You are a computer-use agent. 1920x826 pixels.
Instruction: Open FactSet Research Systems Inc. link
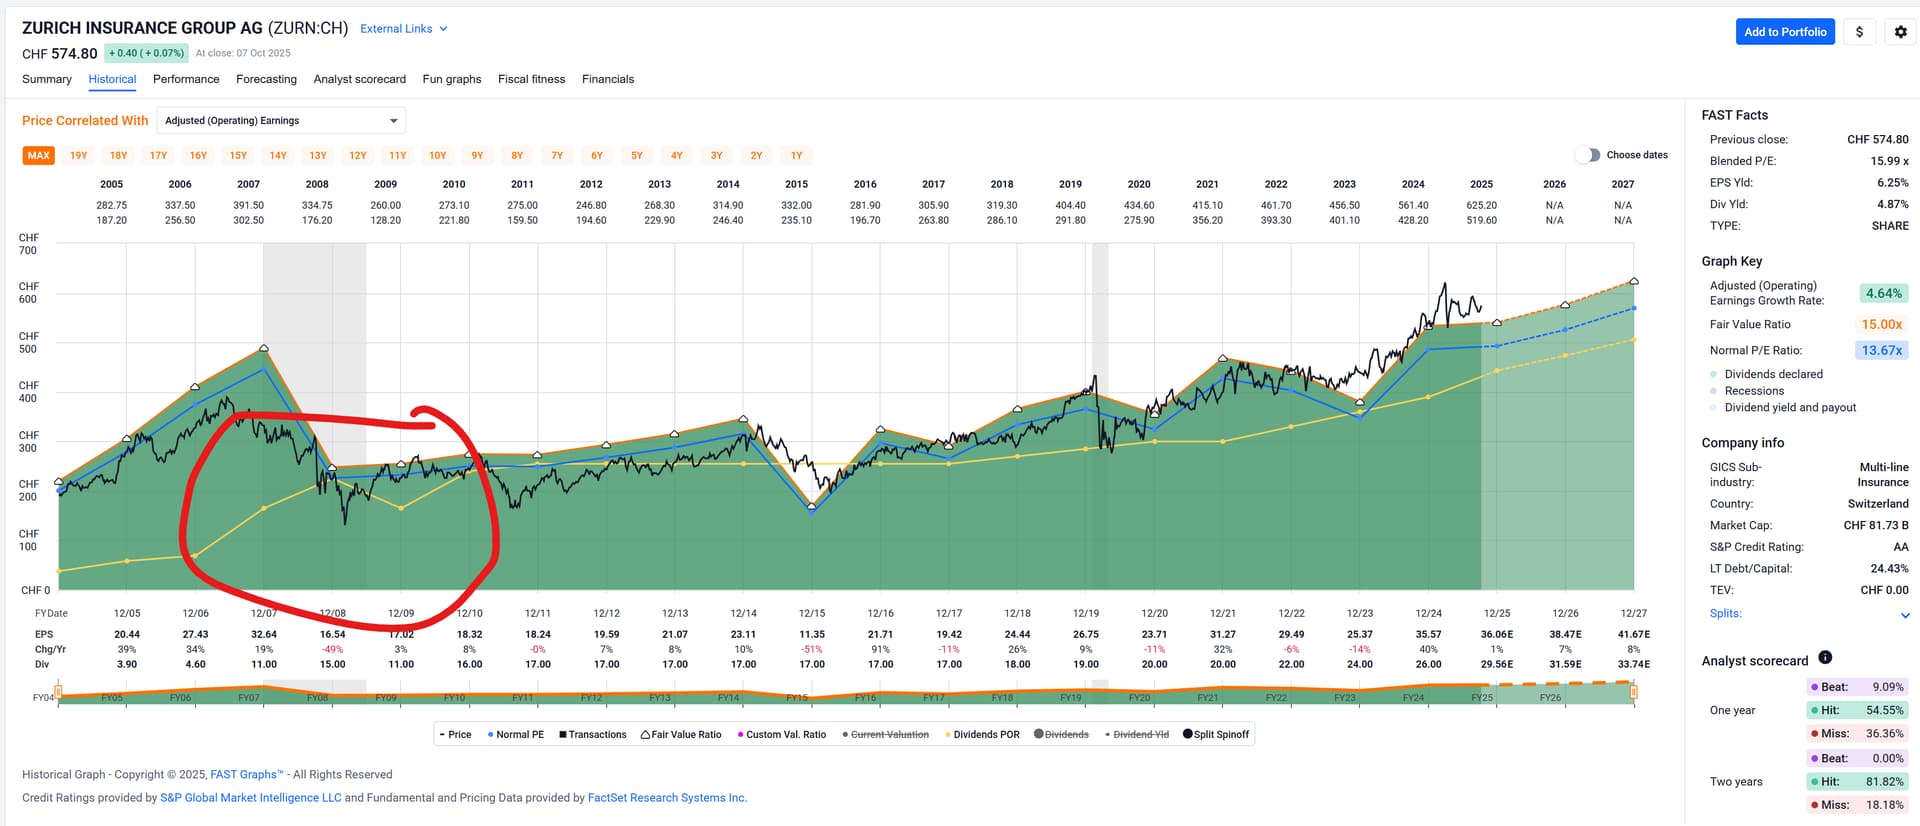666,798
